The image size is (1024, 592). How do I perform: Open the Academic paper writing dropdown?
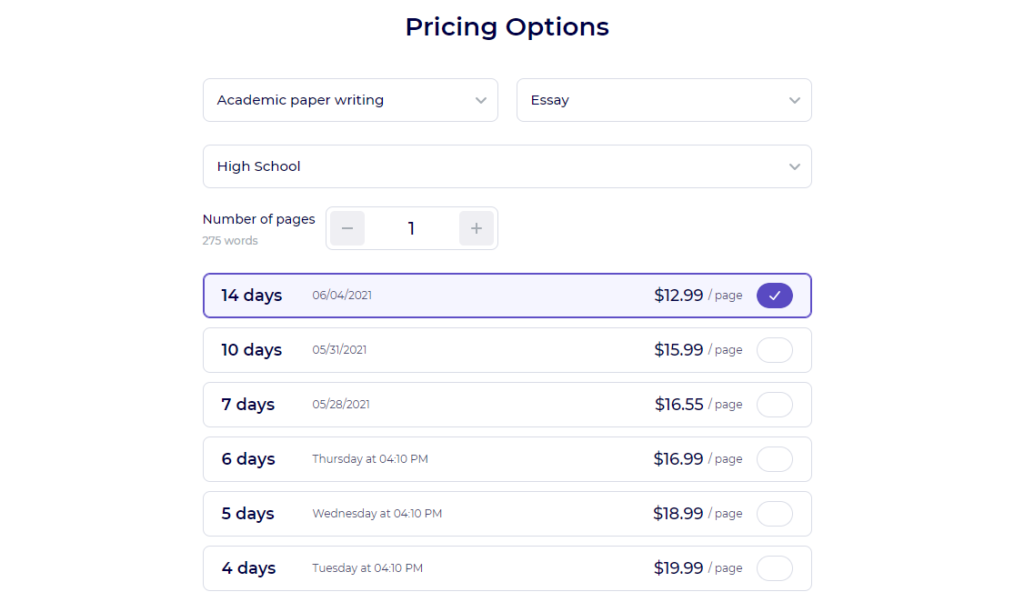[350, 100]
